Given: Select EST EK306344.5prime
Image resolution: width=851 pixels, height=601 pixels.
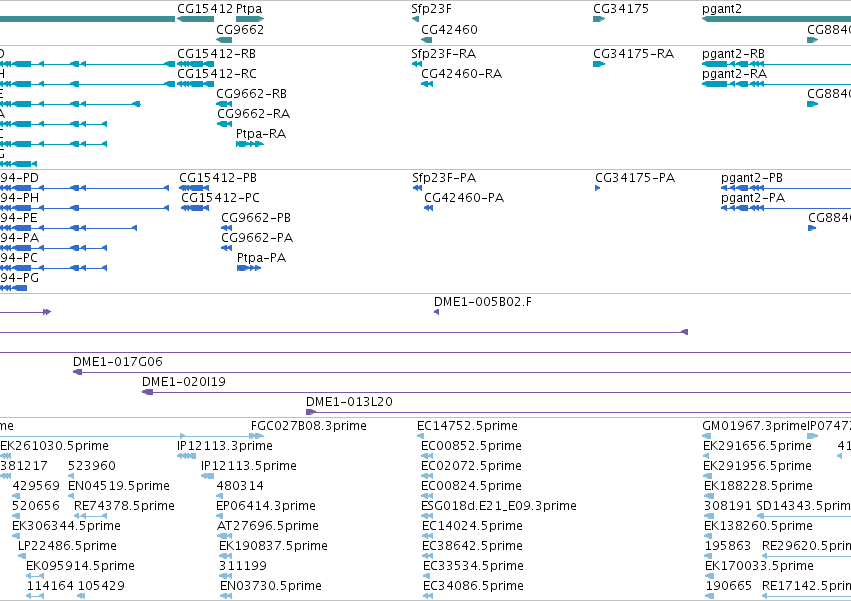Looking at the screenshot, I should click(66, 526).
